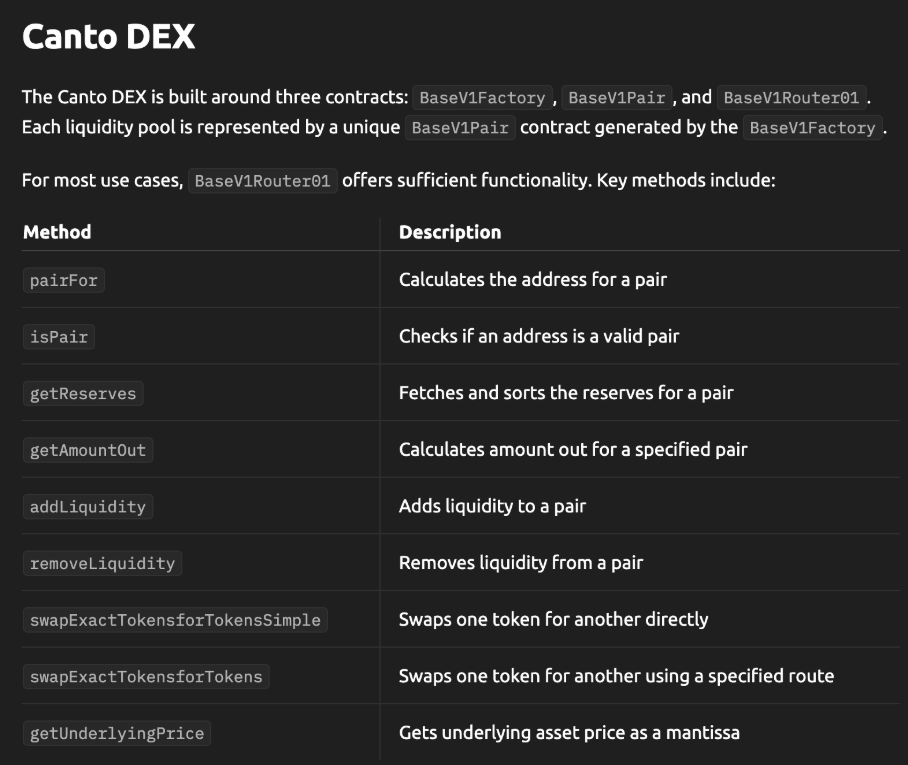Click BaseV1Pair in the second line
The height and width of the screenshot is (765, 908).
pos(460,128)
